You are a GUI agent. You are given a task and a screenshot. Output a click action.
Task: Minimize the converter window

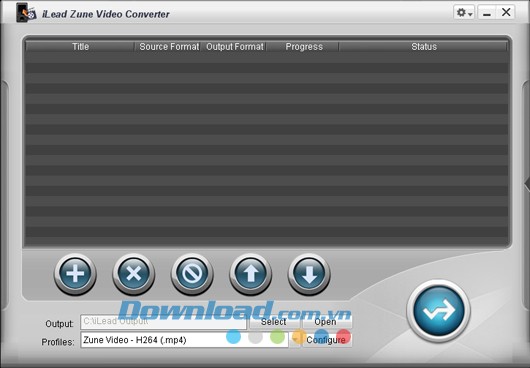coord(487,13)
